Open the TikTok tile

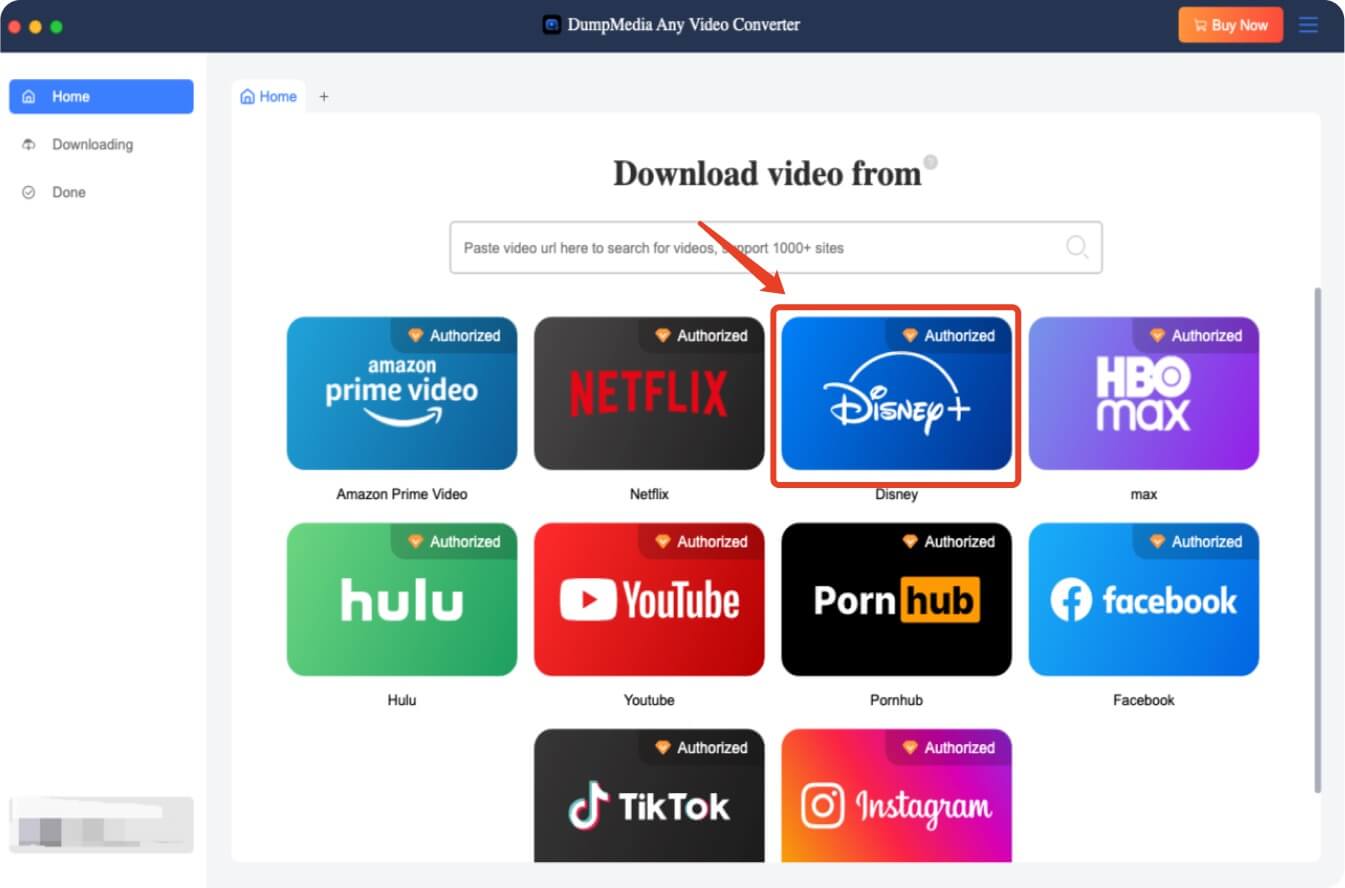(x=649, y=795)
